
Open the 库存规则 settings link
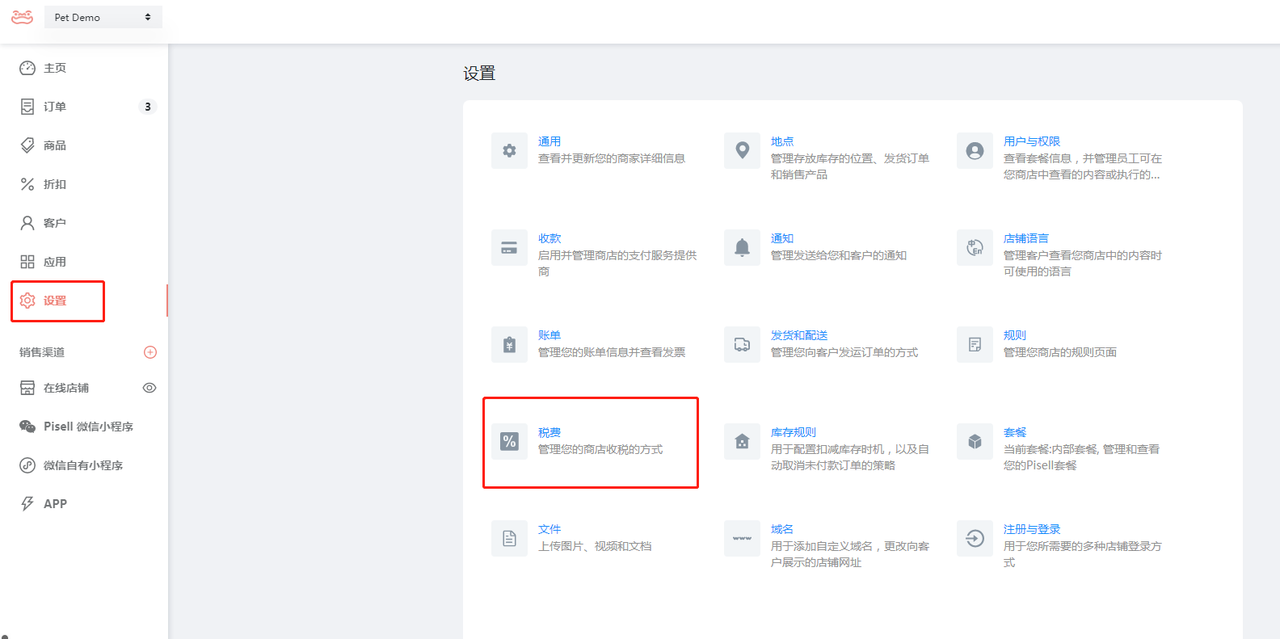point(793,433)
